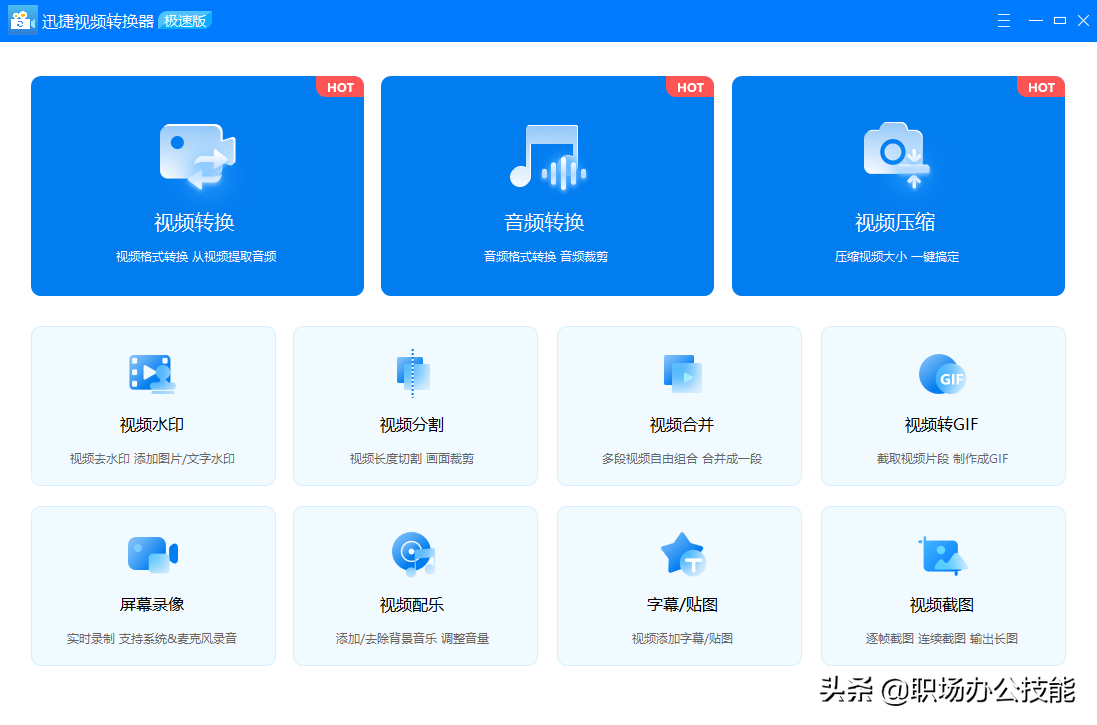Click the 极速版 edition badge
Screen dimensions: 1097x725
[186, 21]
